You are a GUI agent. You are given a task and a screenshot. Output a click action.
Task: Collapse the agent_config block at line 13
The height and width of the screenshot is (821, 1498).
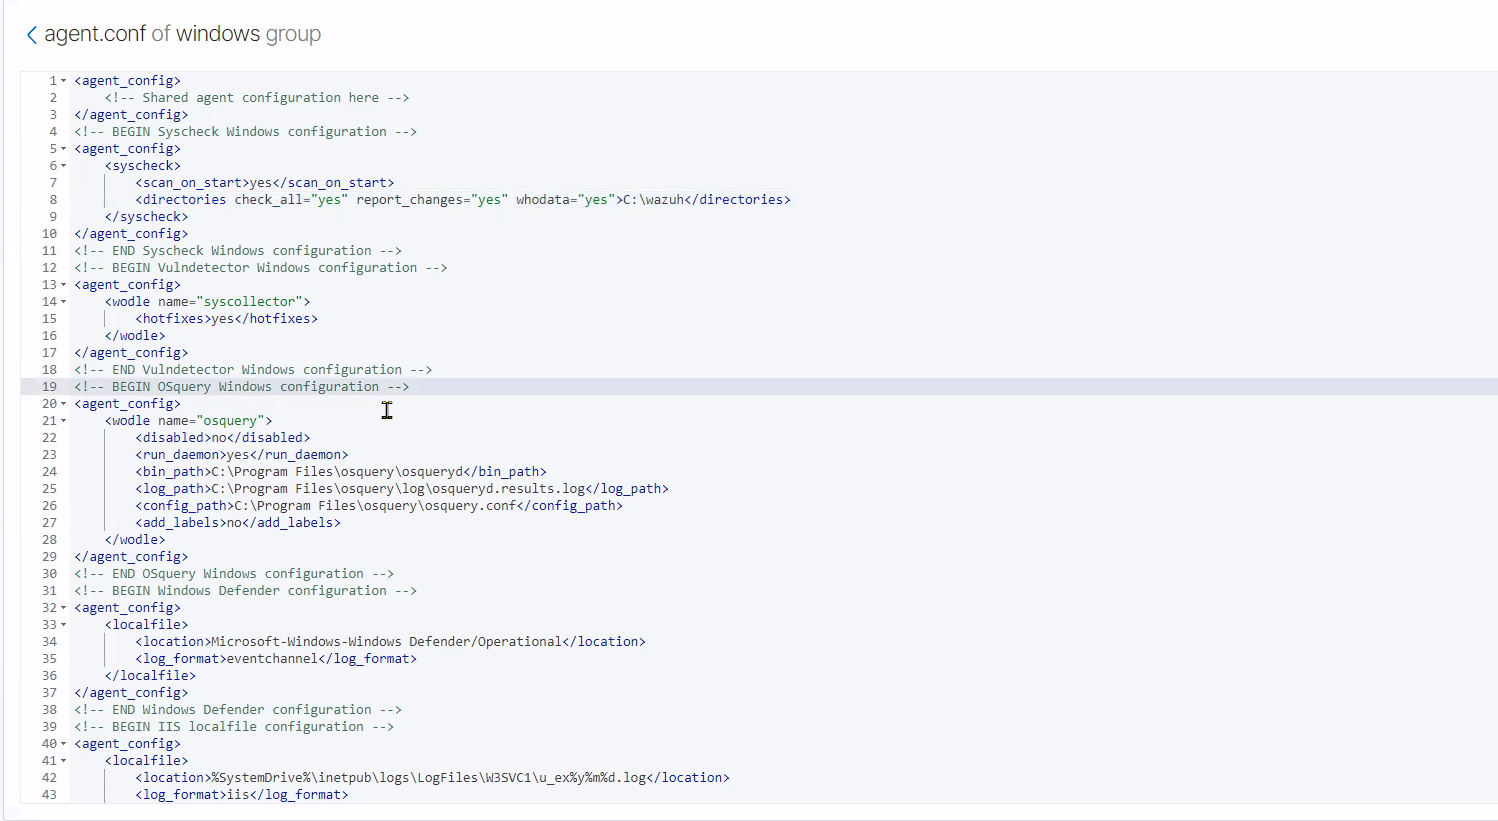coord(64,284)
